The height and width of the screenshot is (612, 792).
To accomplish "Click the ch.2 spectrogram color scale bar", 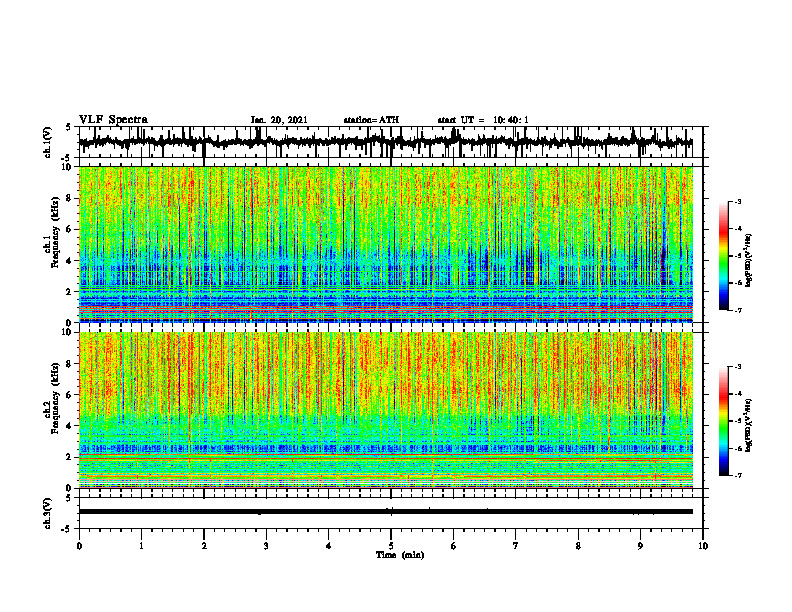I will [x=724, y=421].
